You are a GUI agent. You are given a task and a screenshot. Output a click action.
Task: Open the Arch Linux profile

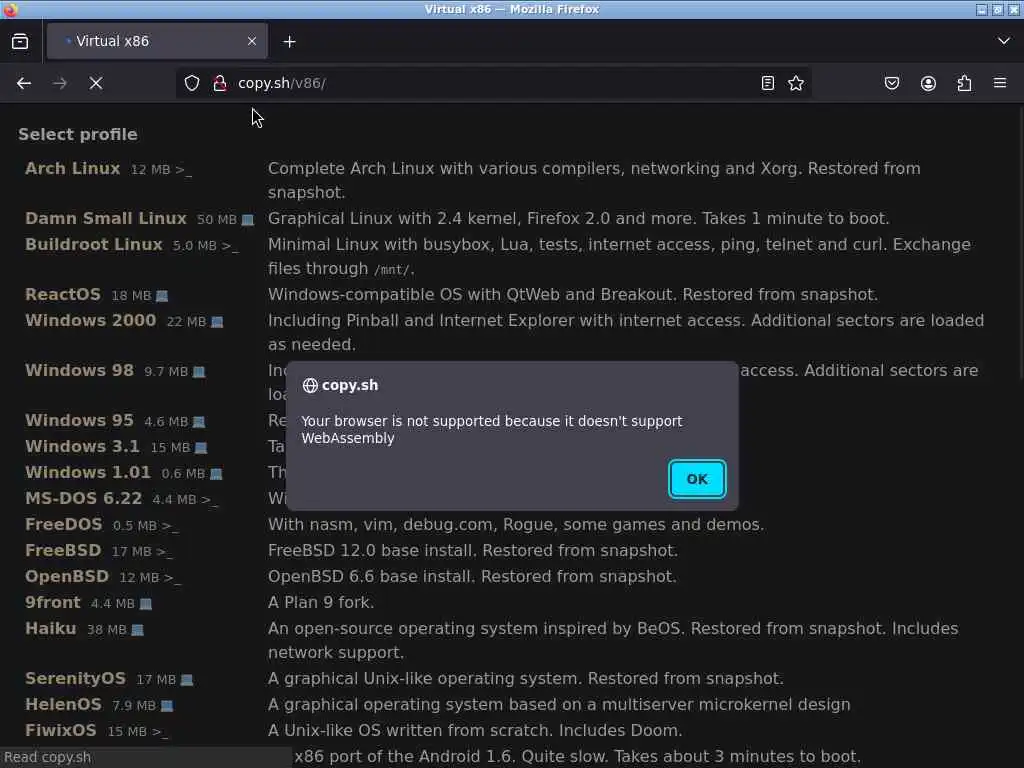[x=72, y=168]
